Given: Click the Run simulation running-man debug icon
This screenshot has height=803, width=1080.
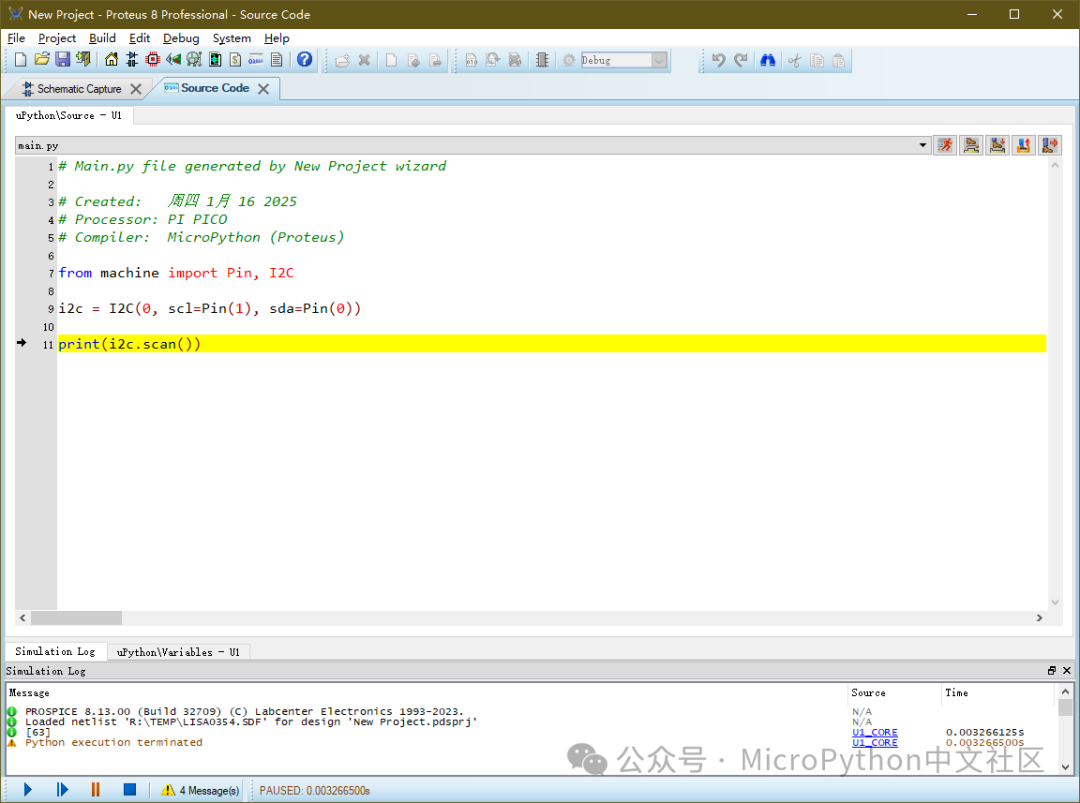Looking at the screenshot, I should coord(945,145).
